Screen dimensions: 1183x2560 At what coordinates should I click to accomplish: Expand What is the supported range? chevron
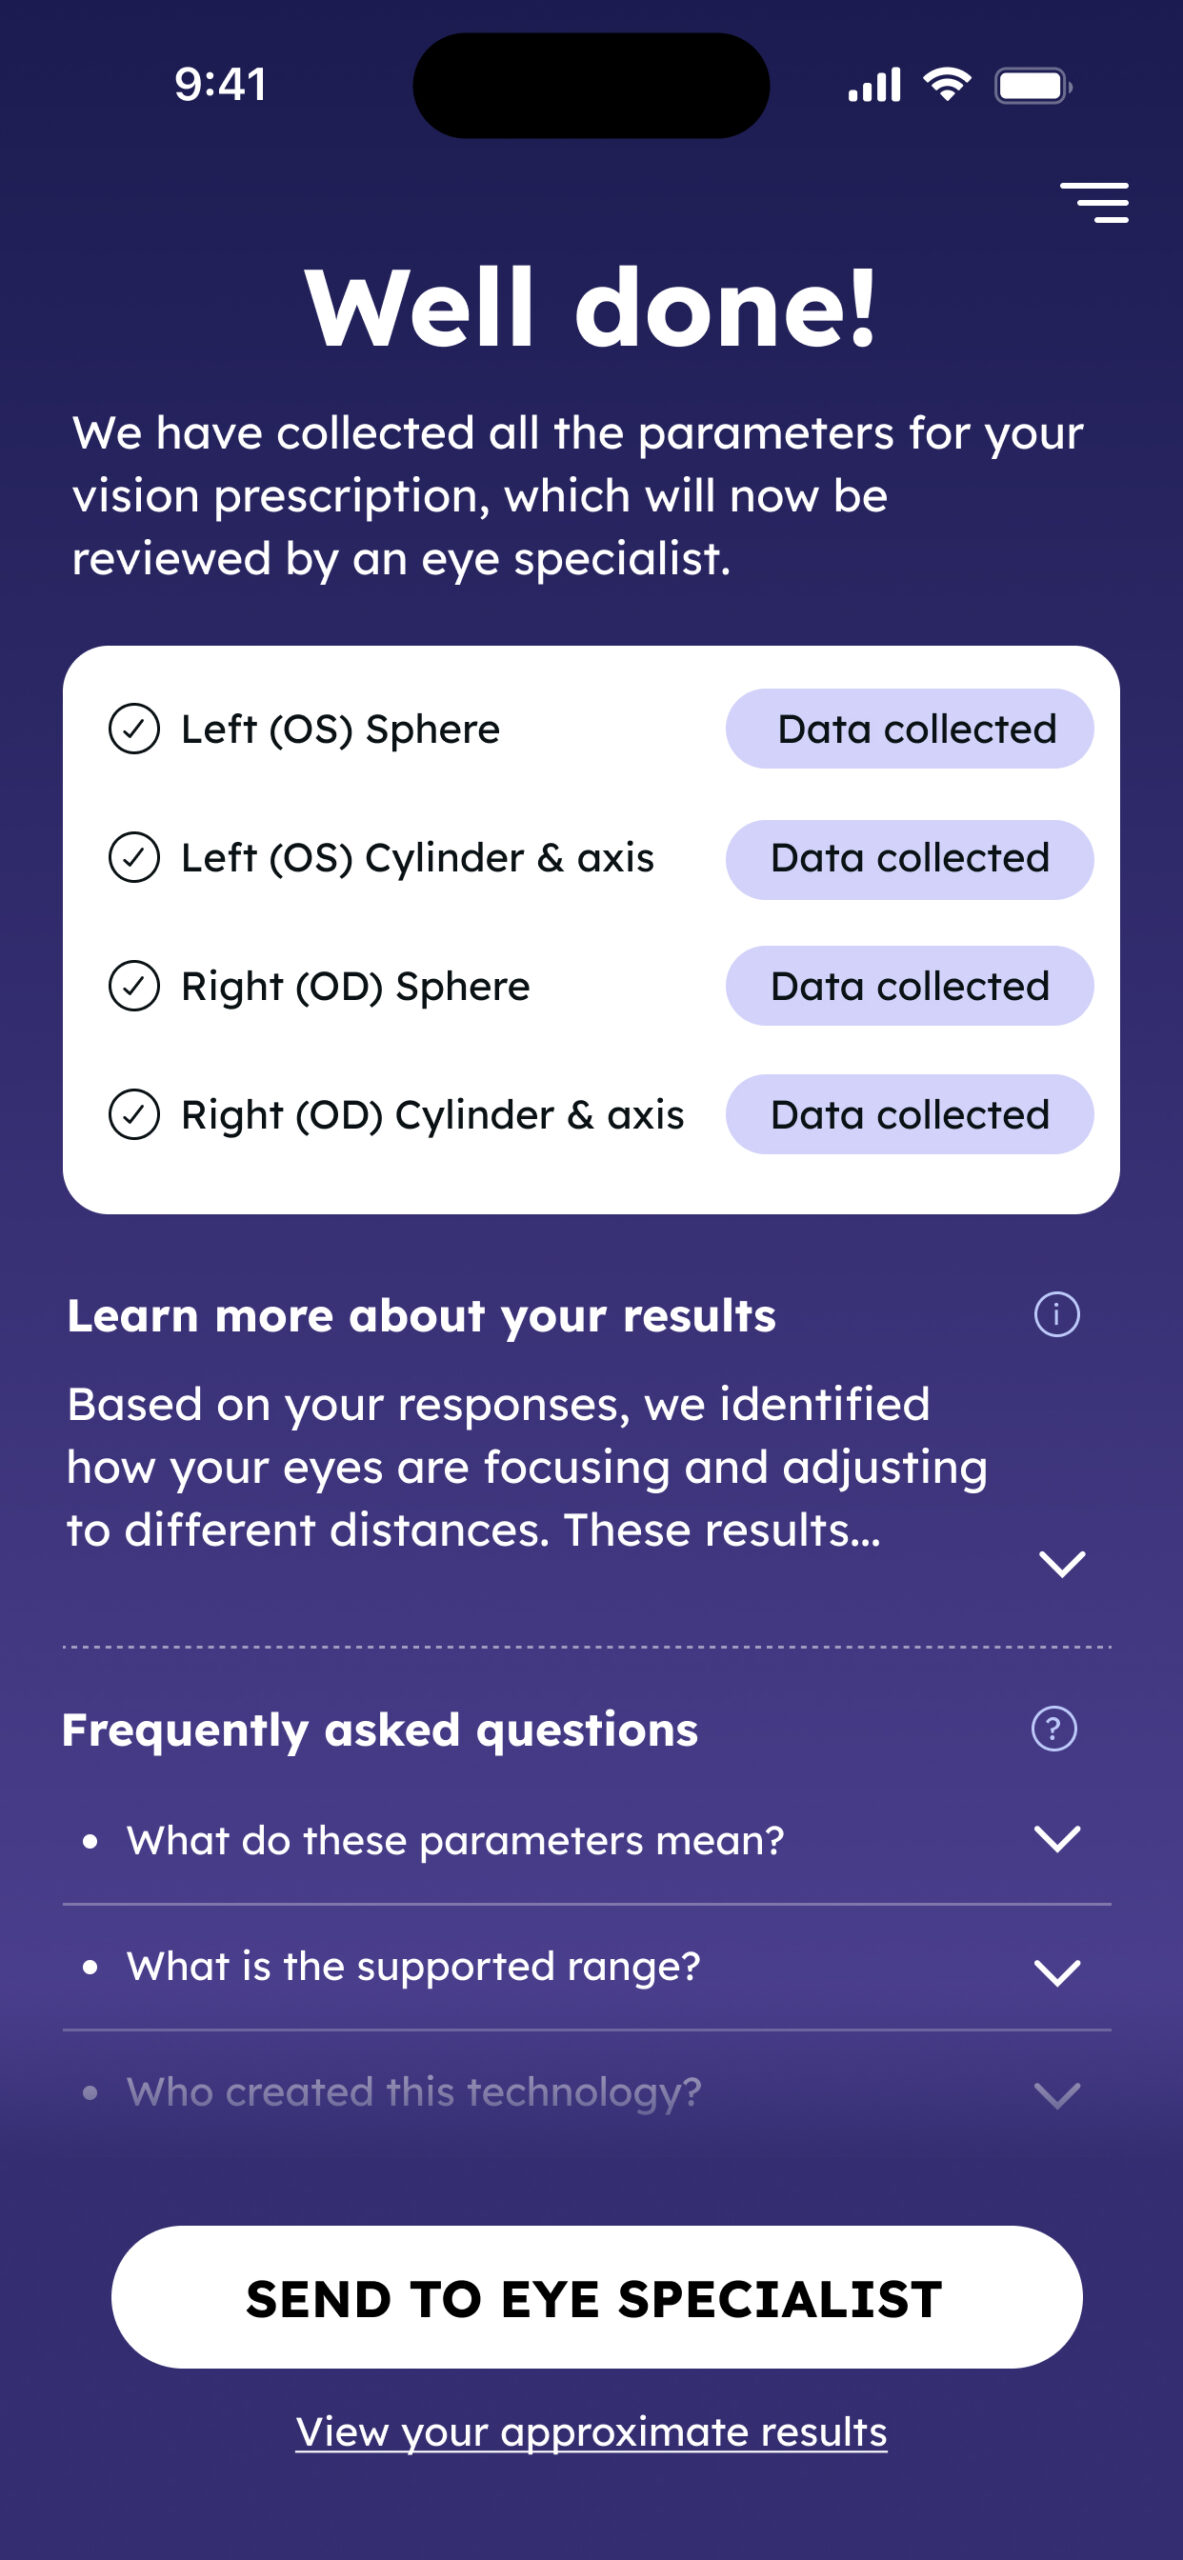1057,1972
